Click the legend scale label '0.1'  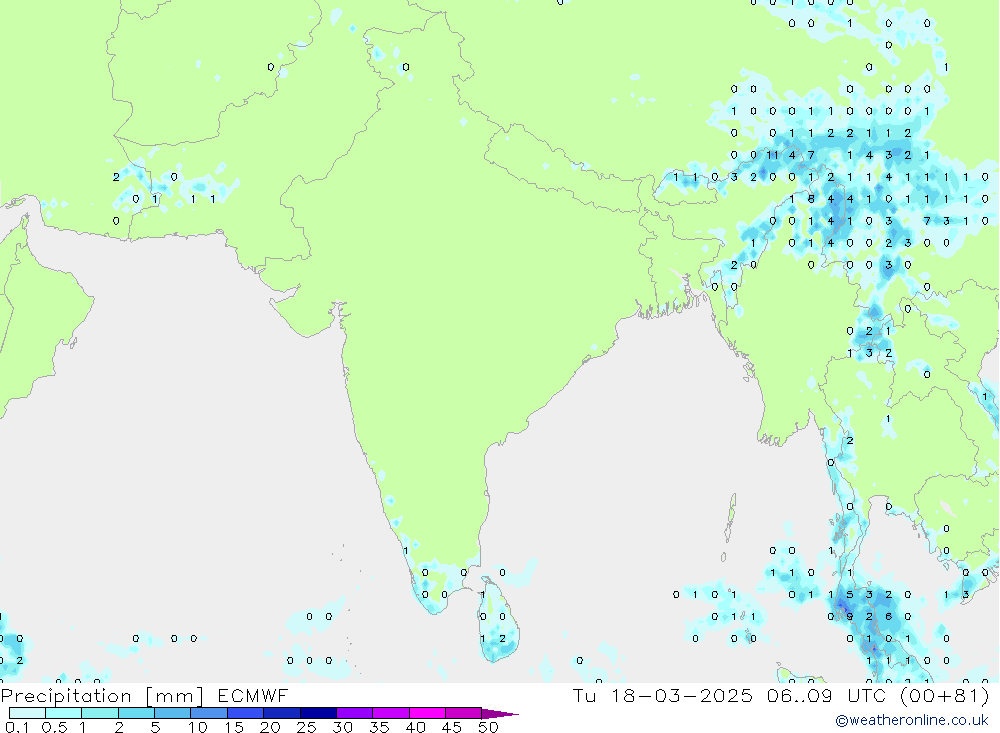point(17,727)
